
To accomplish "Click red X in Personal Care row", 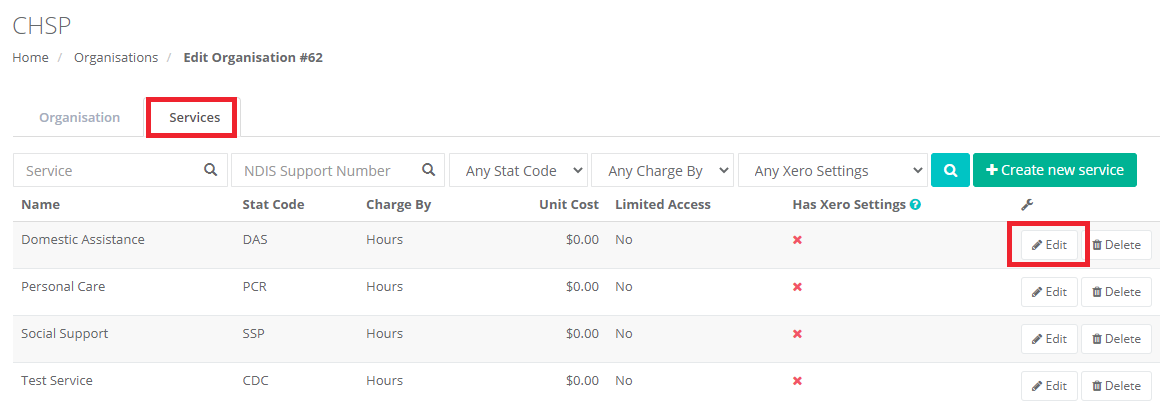I will pos(797,287).
